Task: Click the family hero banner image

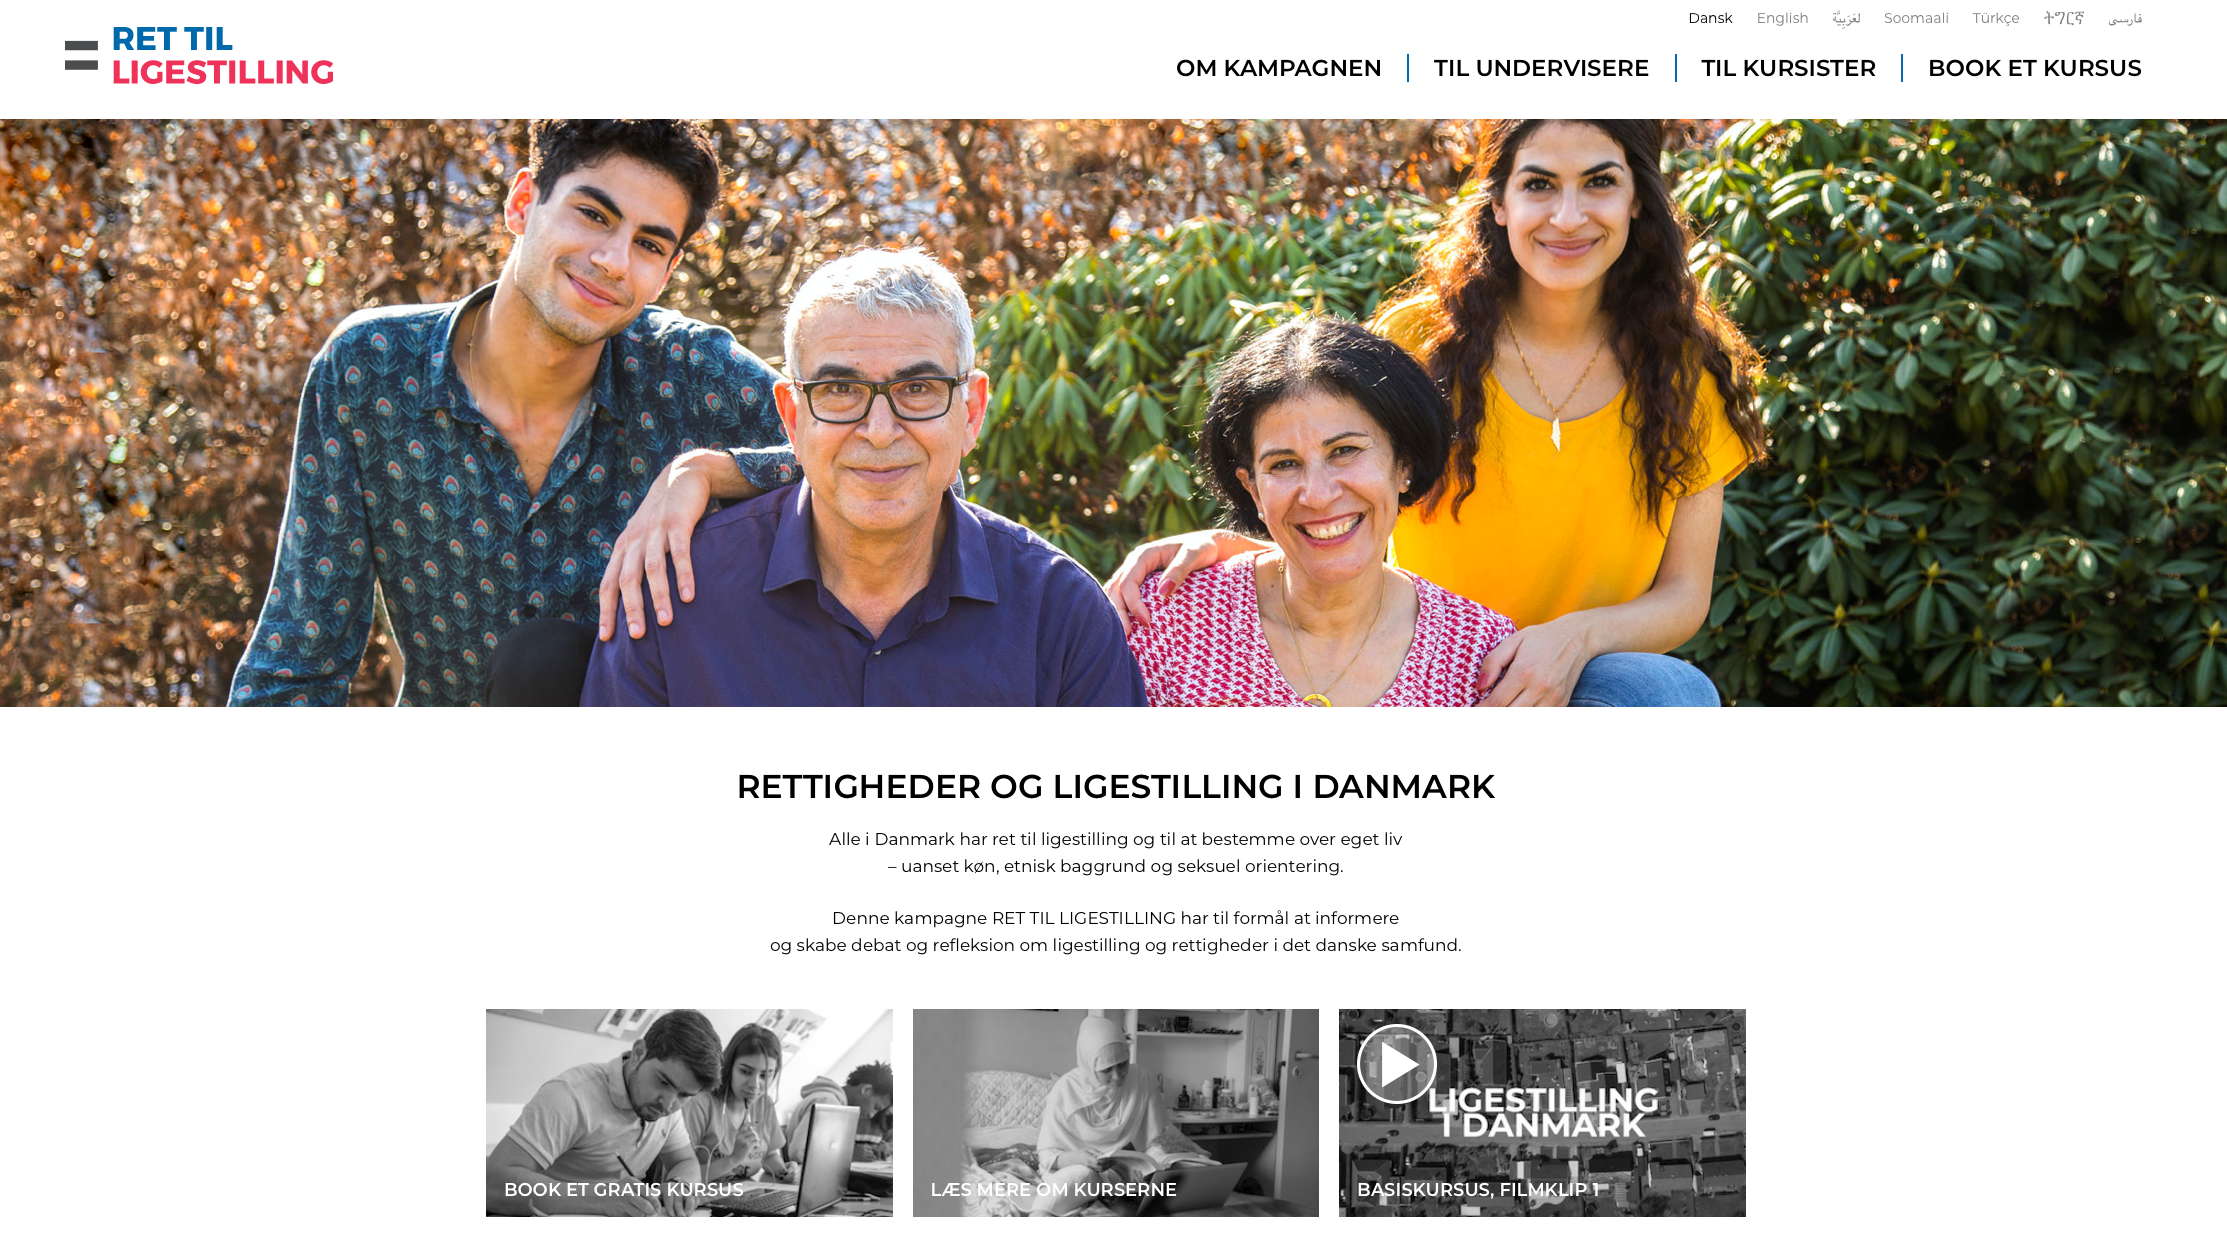Action: click(1113, 413)
